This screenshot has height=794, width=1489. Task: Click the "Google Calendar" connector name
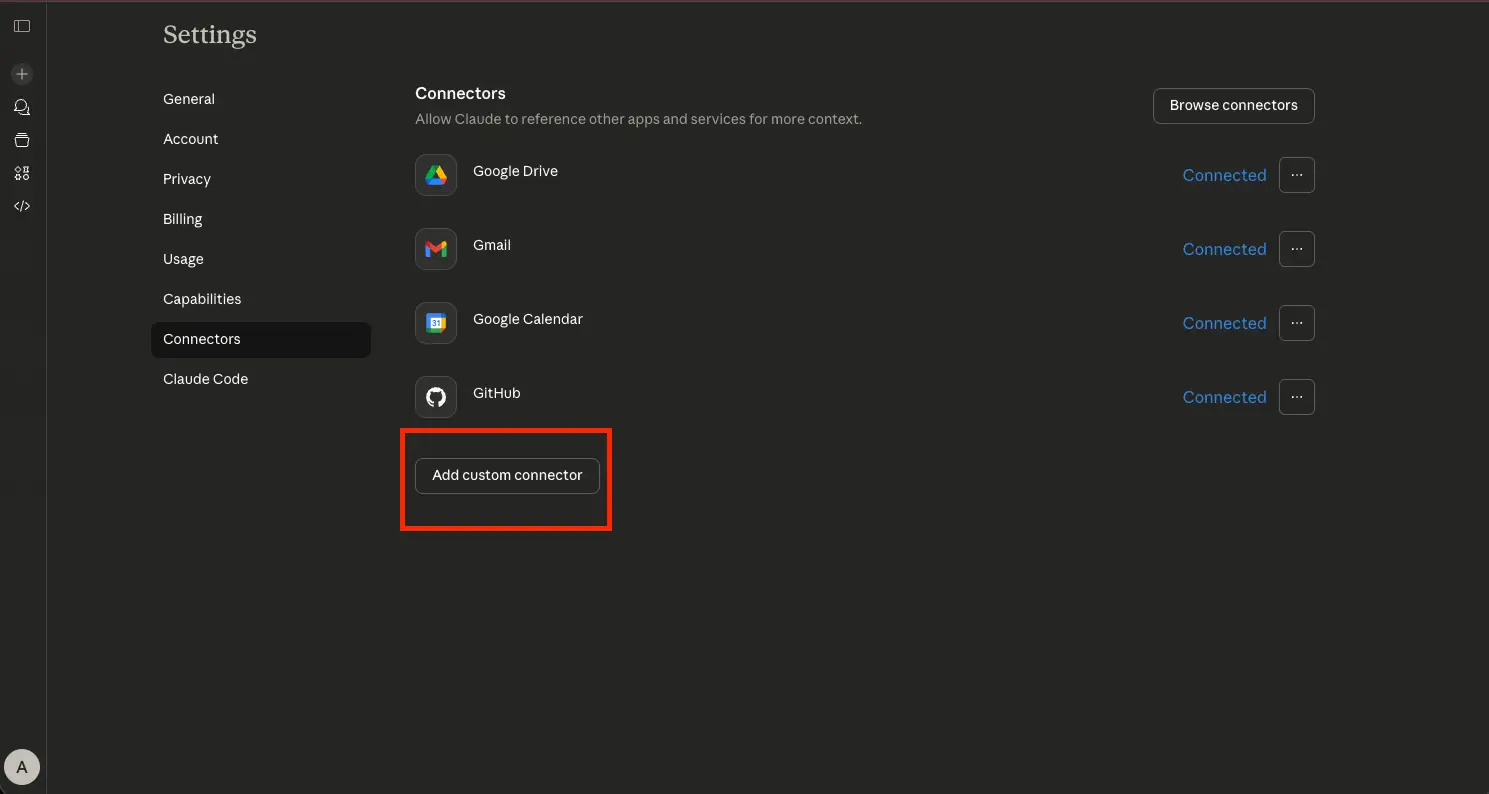coord(528,319)
